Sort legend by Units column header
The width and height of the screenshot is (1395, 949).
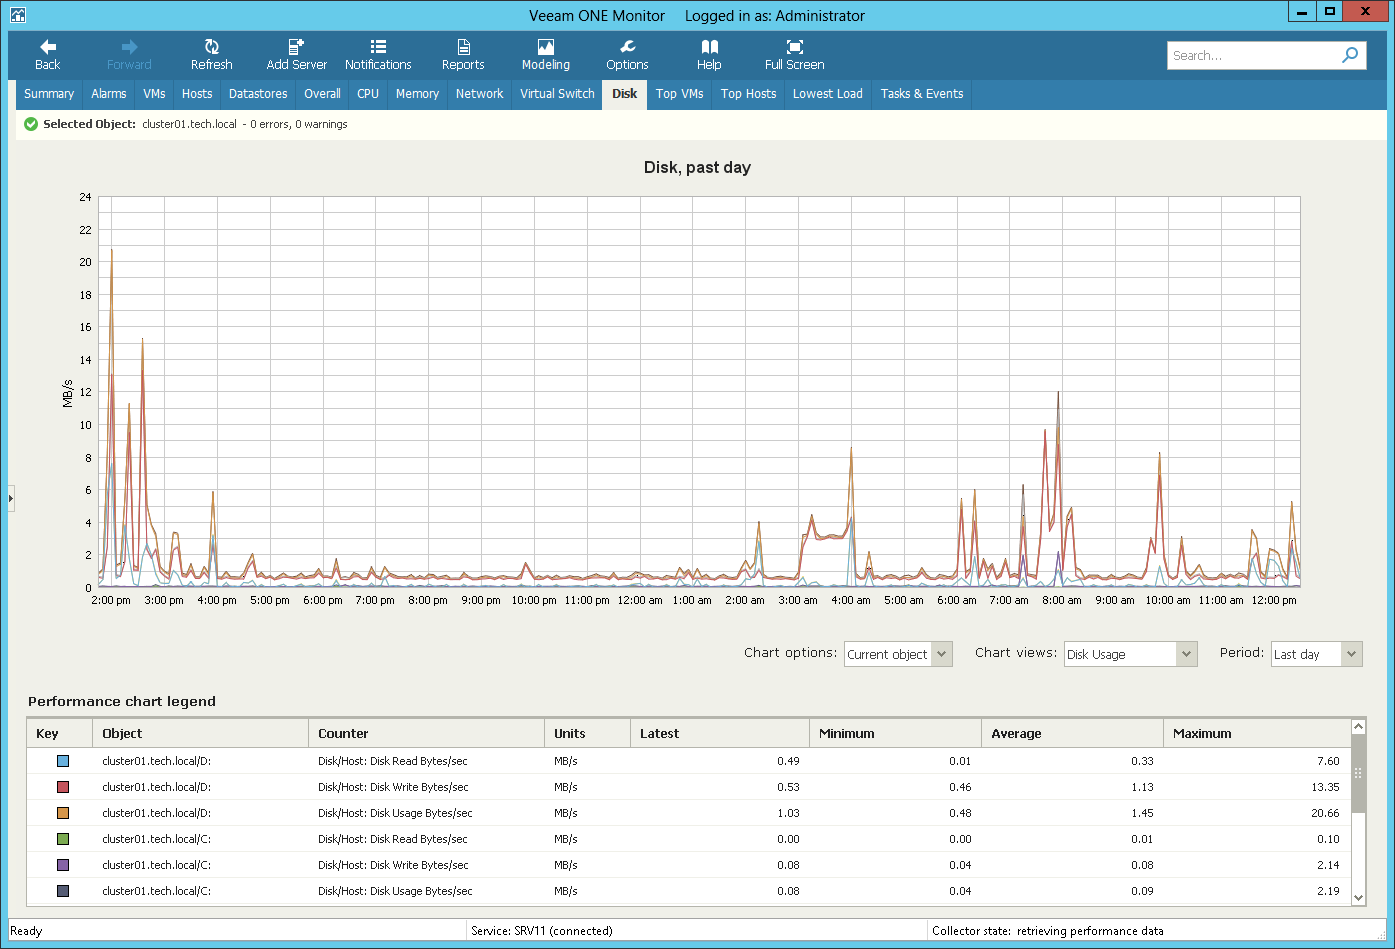pyautogui.click(x=587, y=733)
